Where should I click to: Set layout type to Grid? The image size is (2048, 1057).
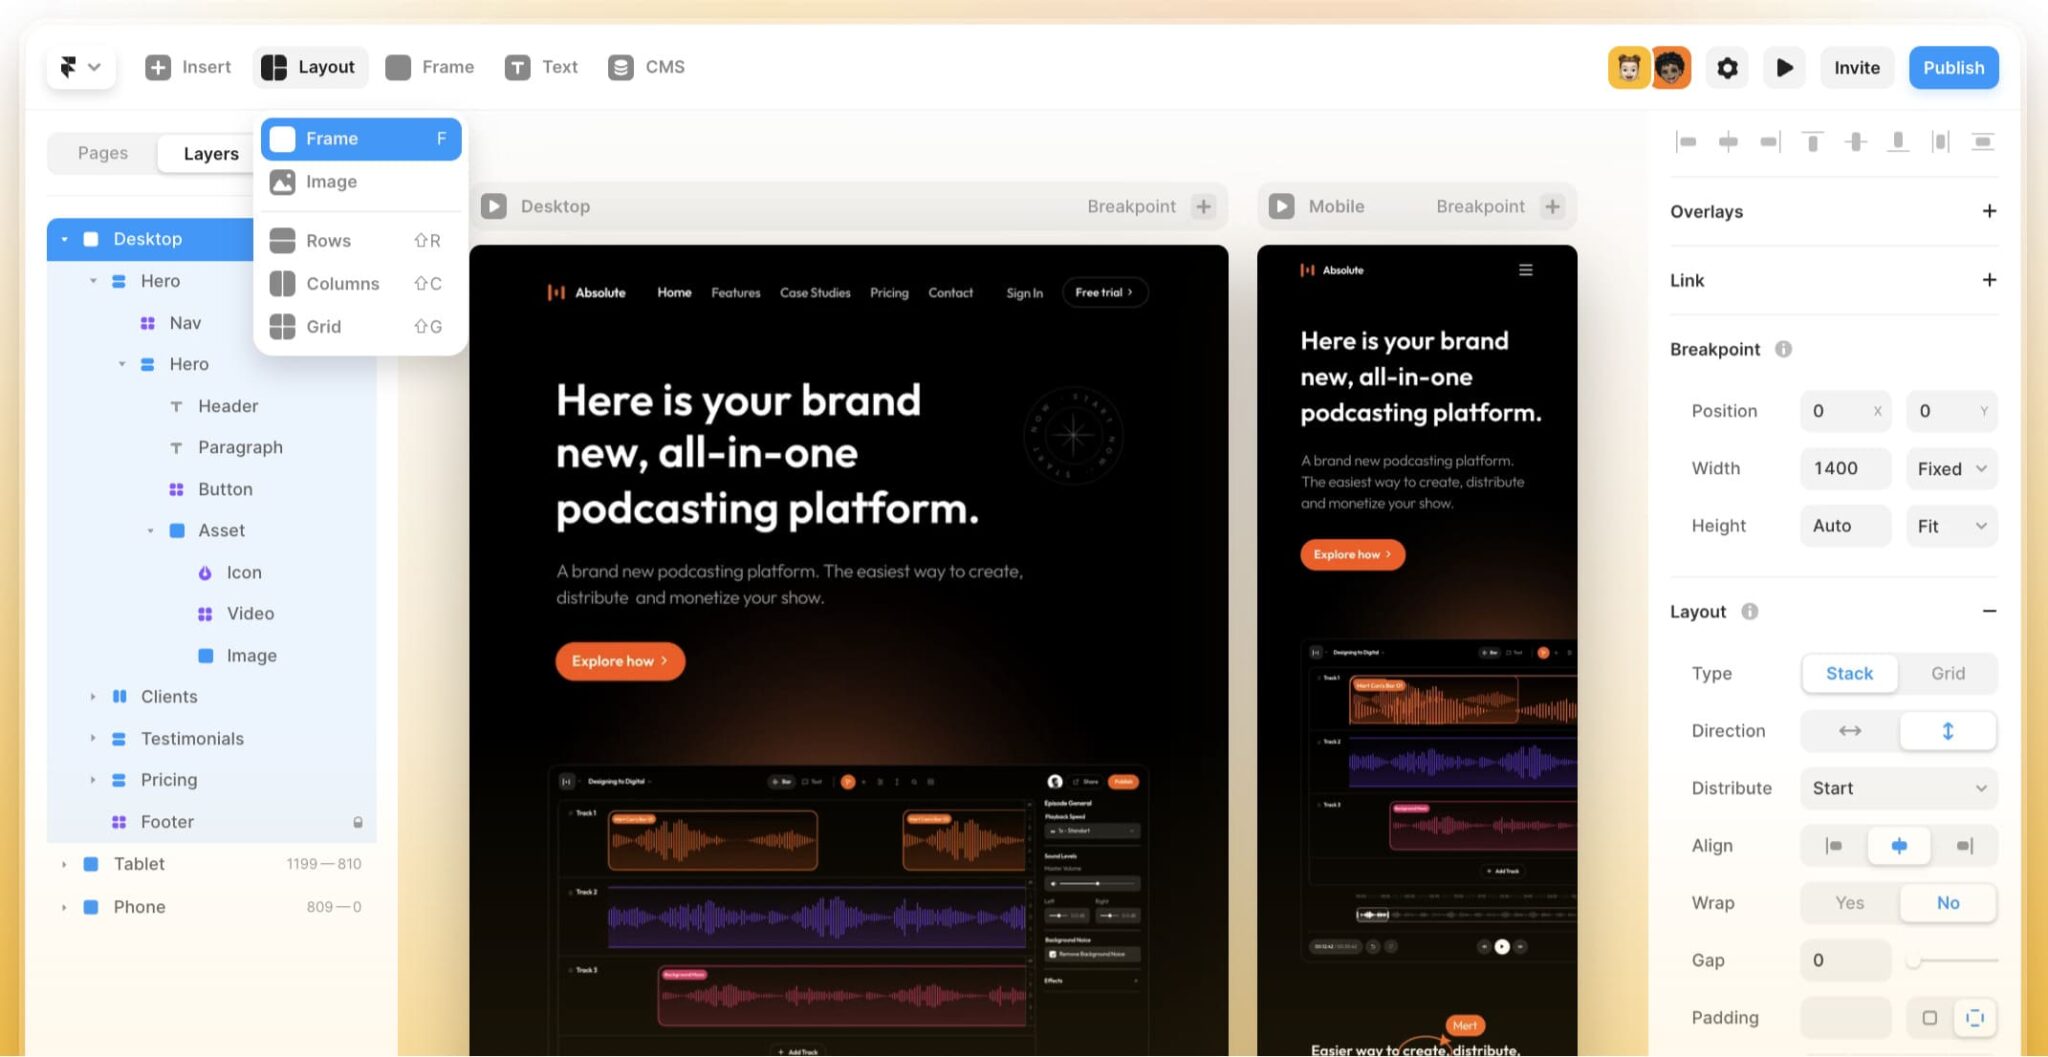click(x=1947, y=673)
